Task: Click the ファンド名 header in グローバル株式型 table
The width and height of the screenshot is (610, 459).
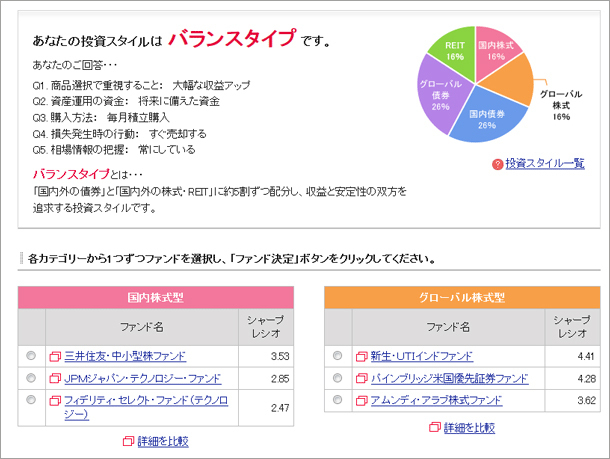Action: pyautogui.click(x=448, y=327)
